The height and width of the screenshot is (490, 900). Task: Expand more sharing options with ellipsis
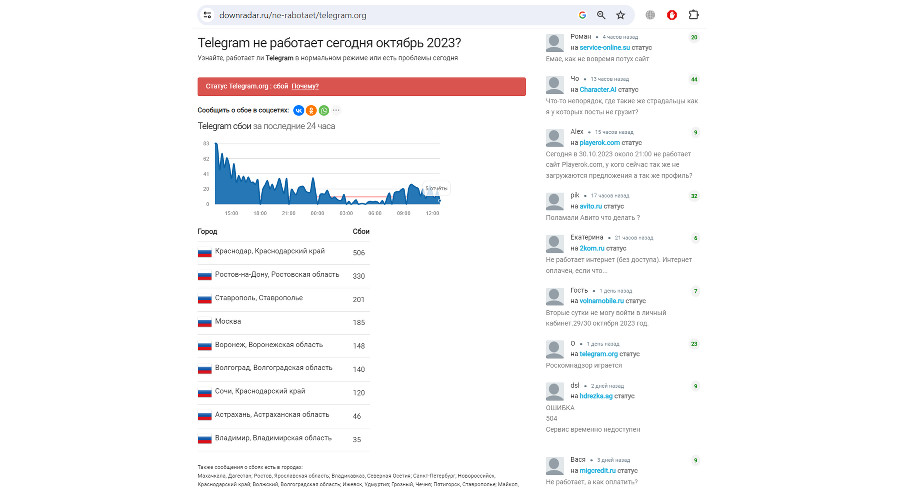coord(337,110)
